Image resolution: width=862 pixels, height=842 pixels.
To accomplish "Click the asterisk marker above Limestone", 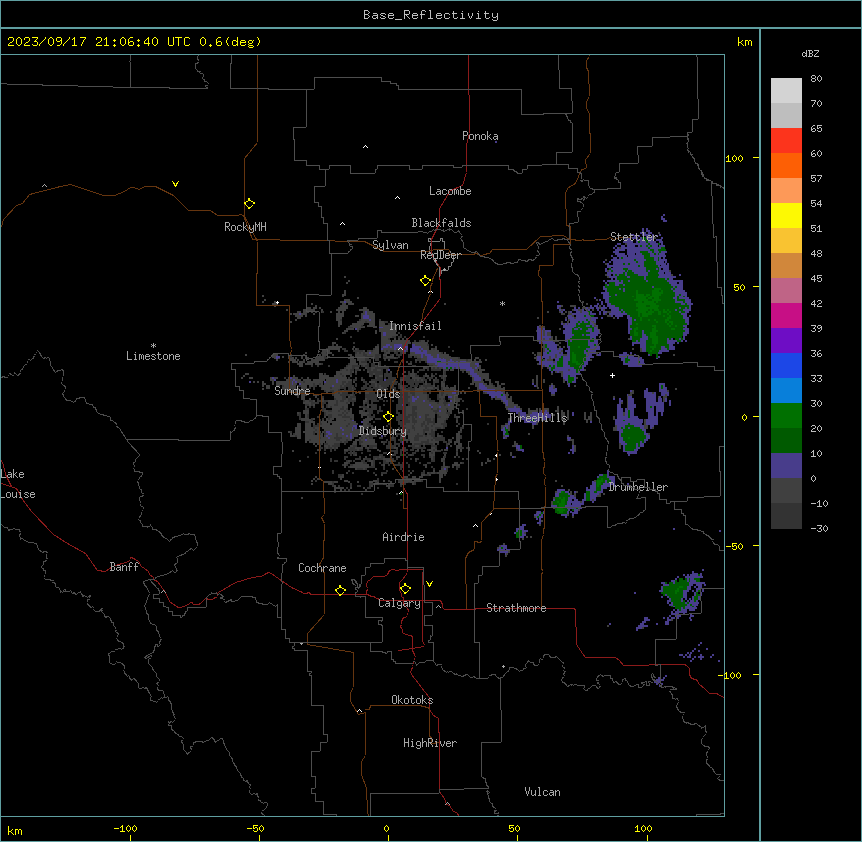I will click(153, 346).
